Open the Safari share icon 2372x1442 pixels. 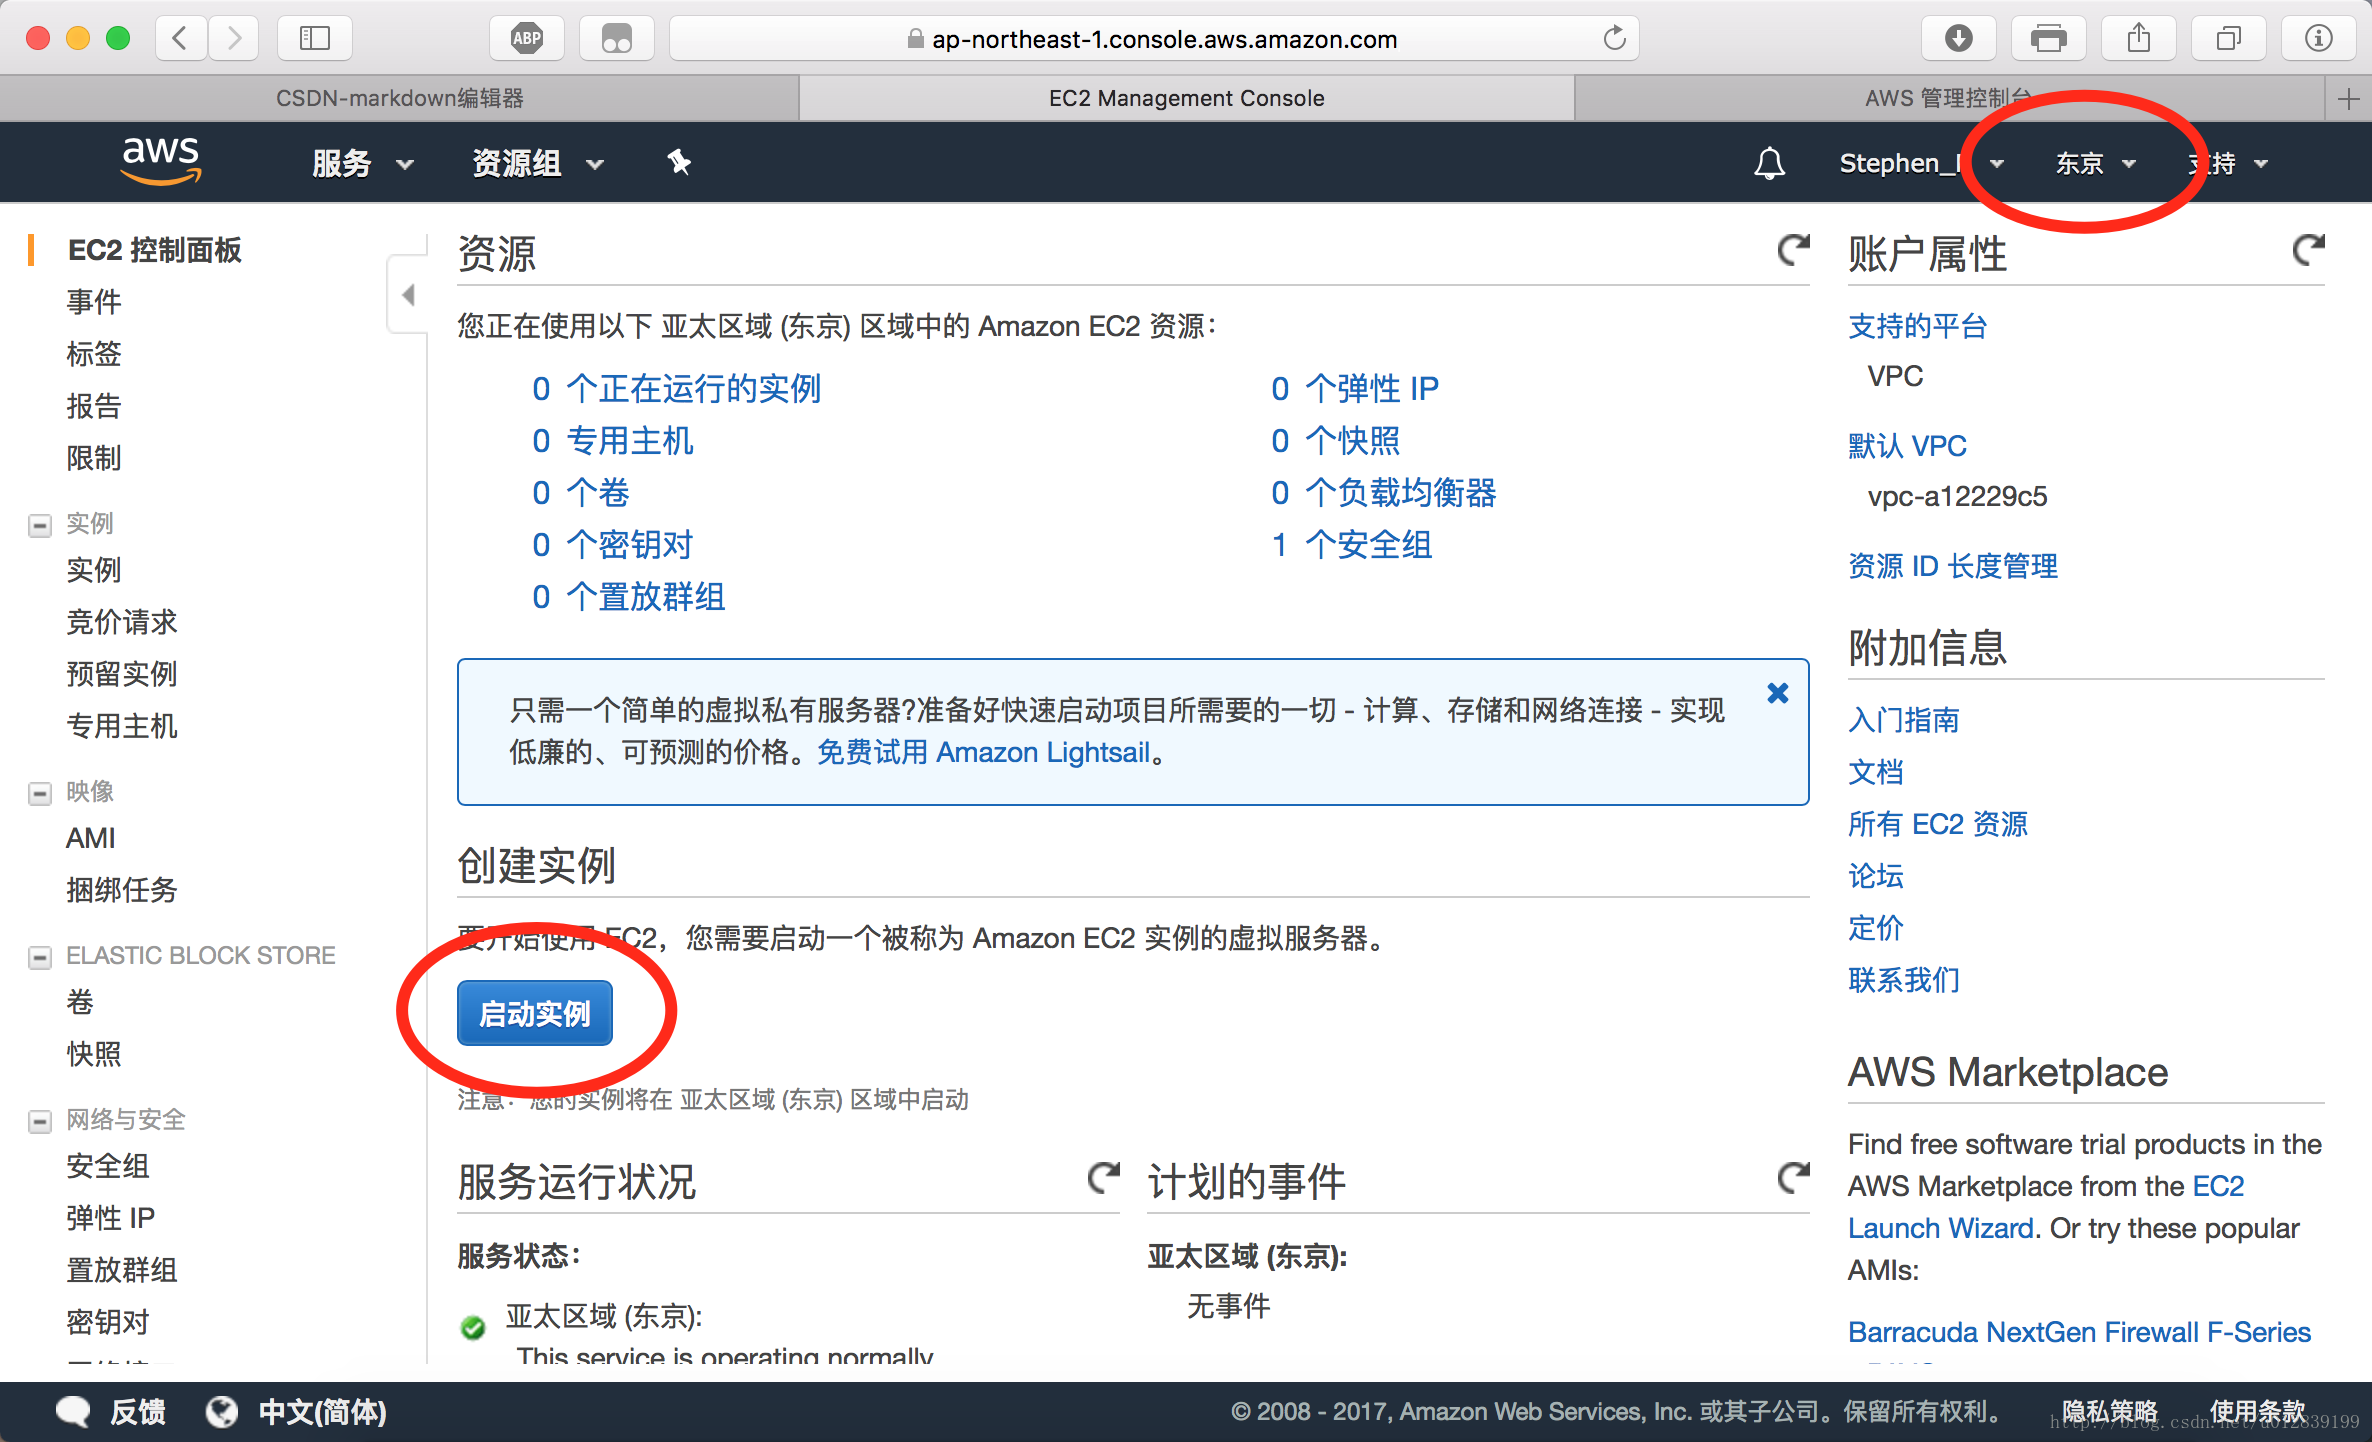click(x=2138, y=39)
